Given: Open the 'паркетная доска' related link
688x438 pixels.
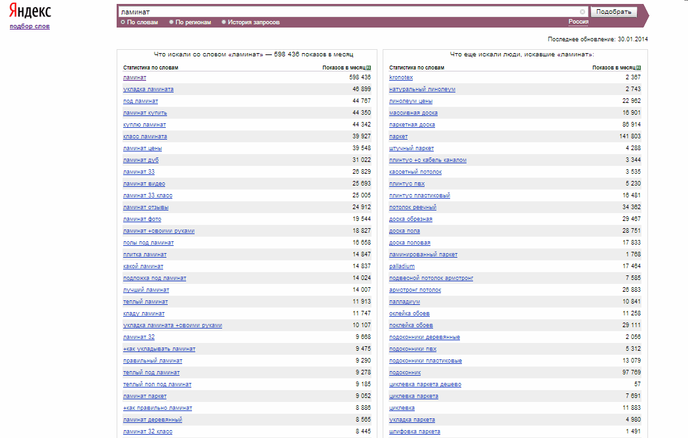Looking at the screenshot, I should (x=412, y=125).
